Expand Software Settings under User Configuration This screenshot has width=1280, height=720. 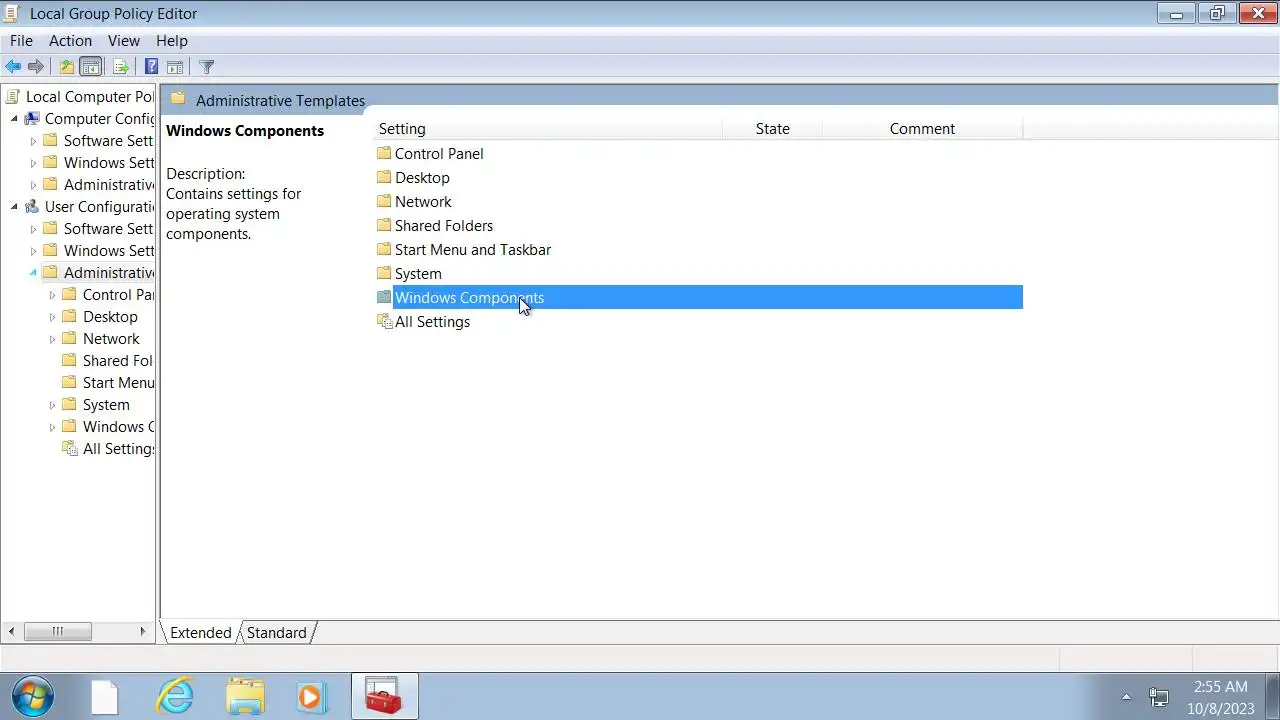pyautogui.click(x=33, y=229)
